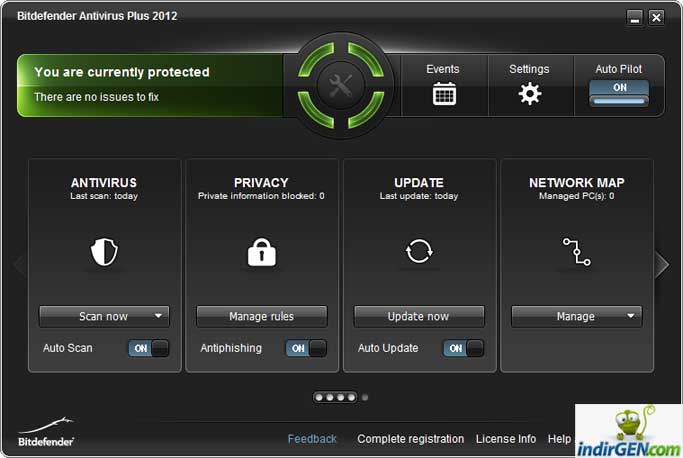Image resolution: width=683 pixels, height=458 pixels.
Task: Expand the Scan now dropdown arrow
Action: tap(159, 316)
